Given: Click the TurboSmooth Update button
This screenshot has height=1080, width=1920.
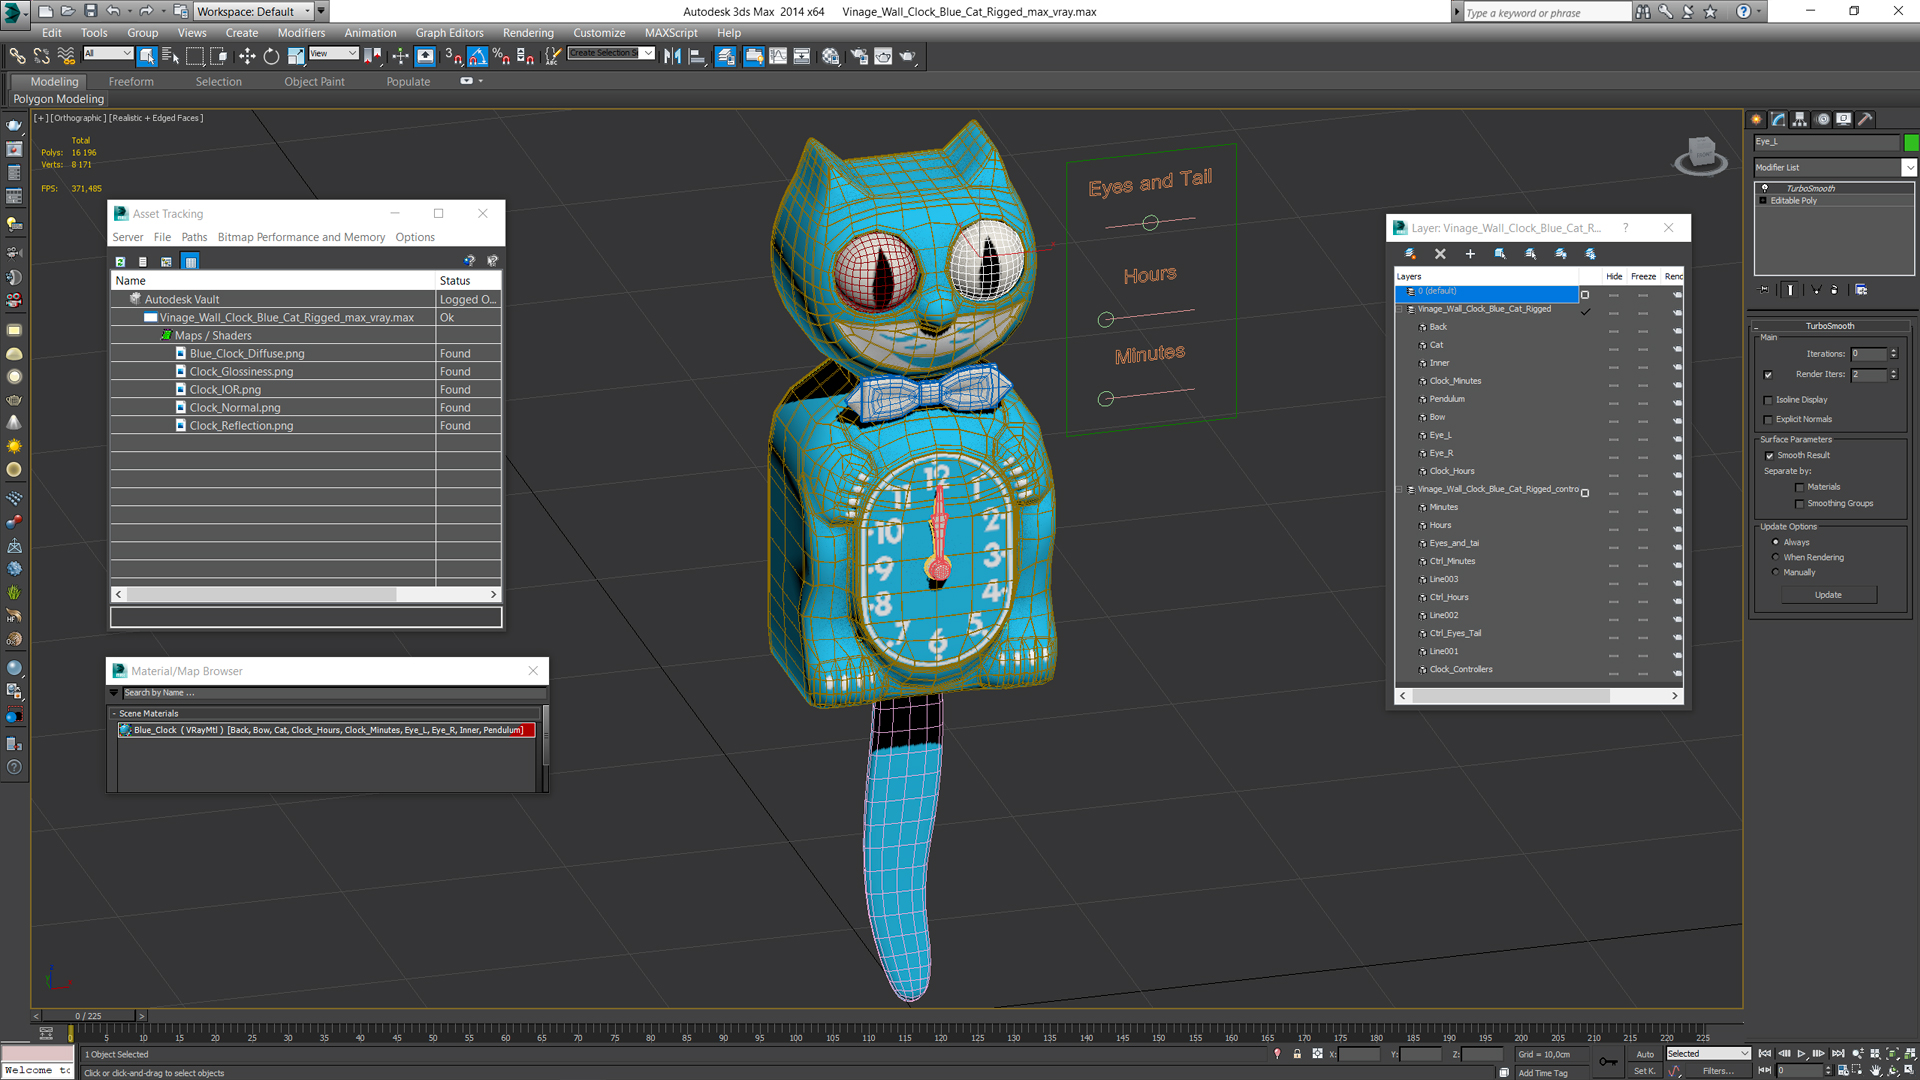Looking at the screenshot, I should [x=1827, y=595].
